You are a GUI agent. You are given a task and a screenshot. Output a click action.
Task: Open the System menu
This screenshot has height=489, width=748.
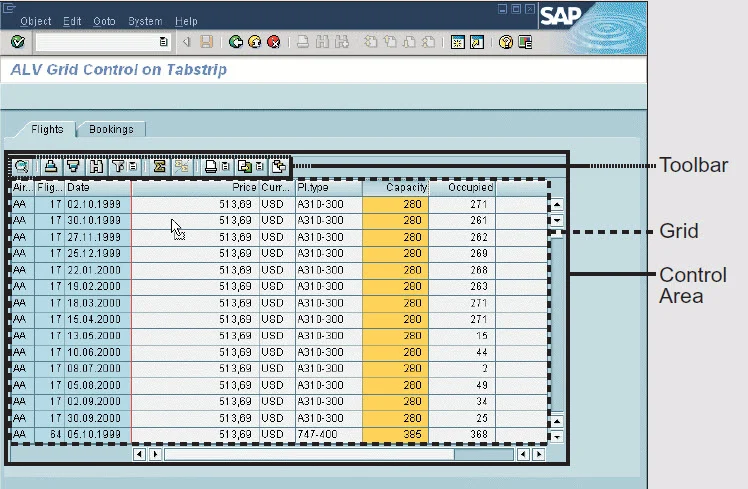click(x=145, y=21)
